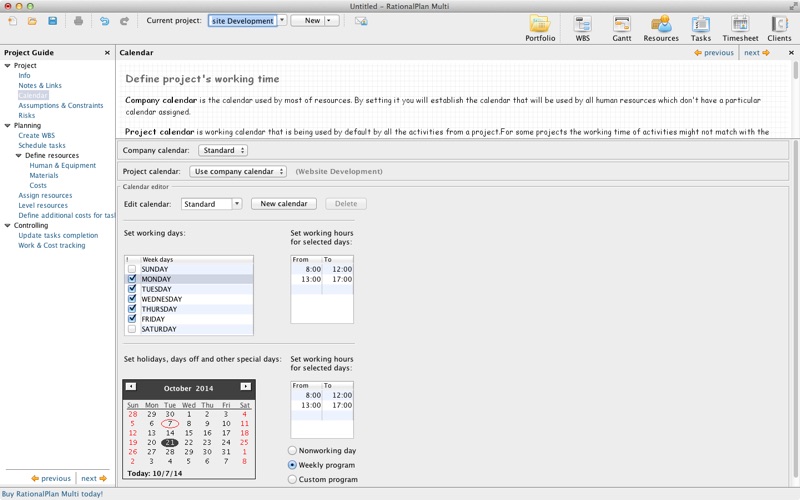The height and width of the screenshot is (500, 800).
Task: Select the Nonworking day option
Action: click(x=292, y=451)
